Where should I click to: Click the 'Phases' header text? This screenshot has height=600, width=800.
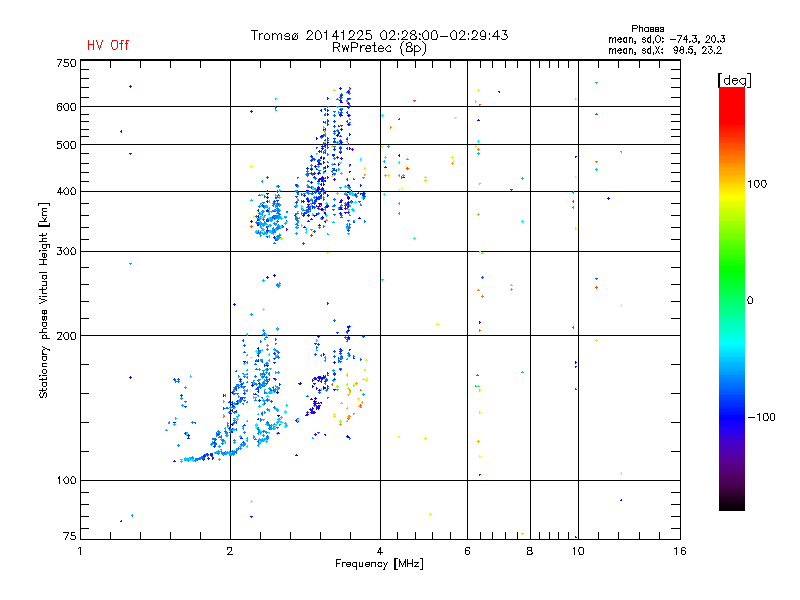(647, 29)
